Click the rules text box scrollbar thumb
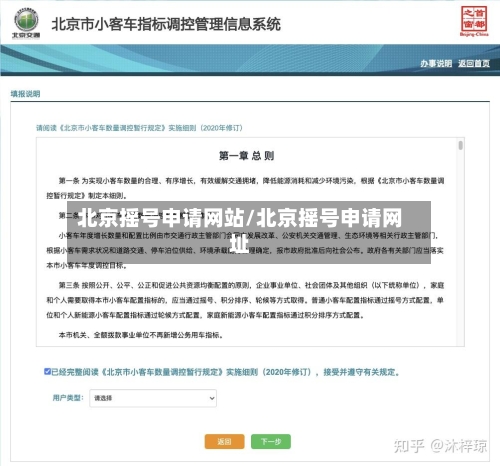This screenshot has width=500, height=466. (460, 145)
